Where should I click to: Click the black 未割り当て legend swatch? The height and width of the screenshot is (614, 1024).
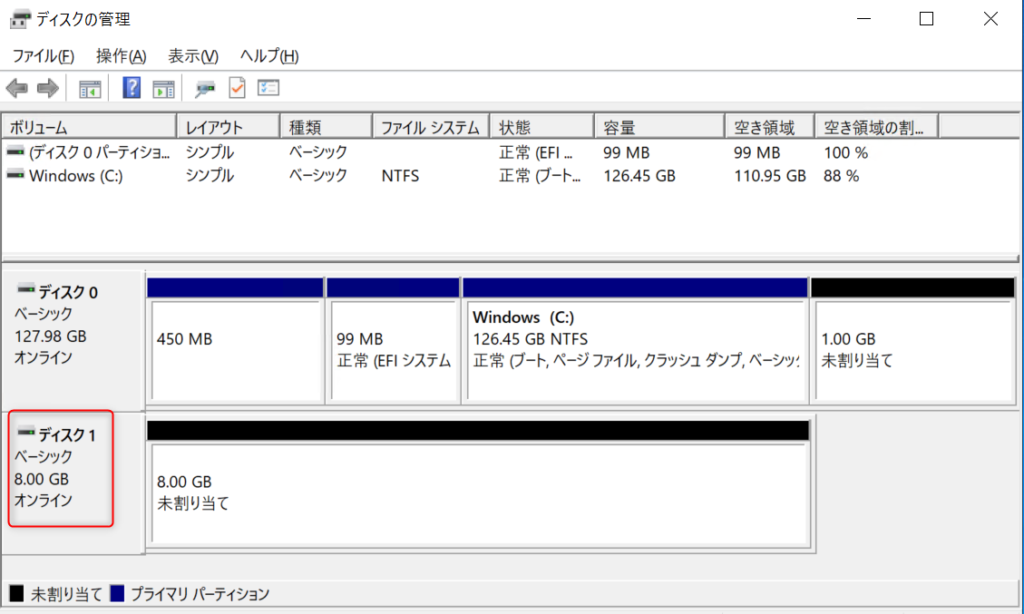(16, 593)
